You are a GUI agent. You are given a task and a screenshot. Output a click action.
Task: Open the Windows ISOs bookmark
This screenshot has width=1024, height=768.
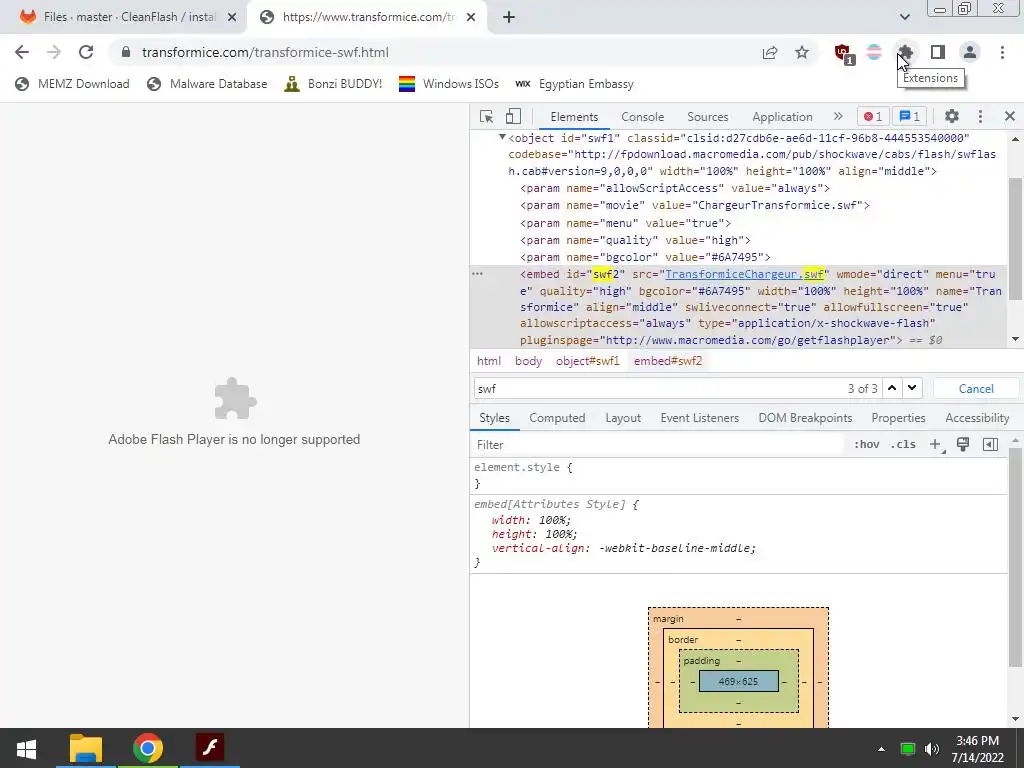[x=449, y=84]
